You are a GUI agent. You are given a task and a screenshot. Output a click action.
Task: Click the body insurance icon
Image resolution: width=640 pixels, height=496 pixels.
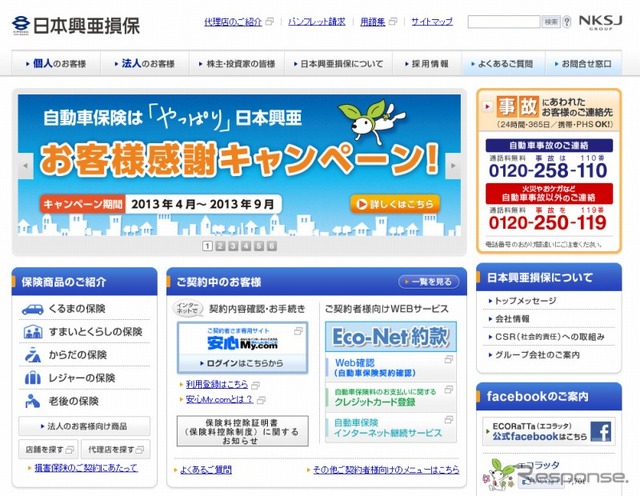click(x=33, y=355)
